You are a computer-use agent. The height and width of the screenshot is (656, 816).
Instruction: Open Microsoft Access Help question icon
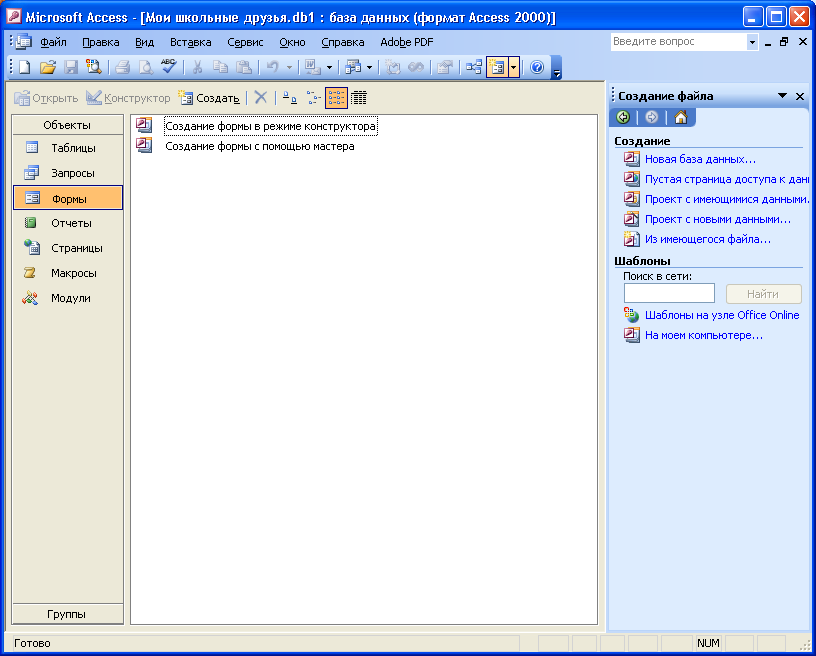point(537,67)
